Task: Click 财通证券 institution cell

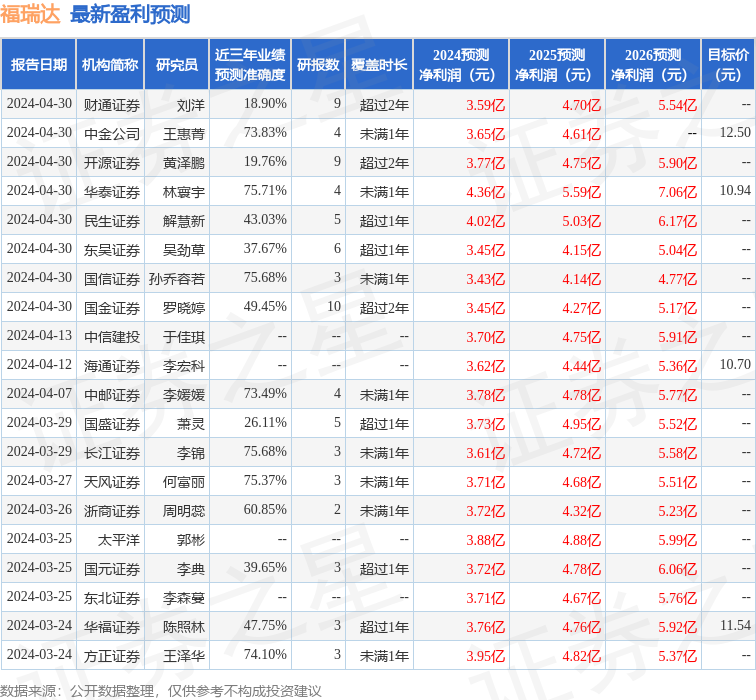Action: coord(112,105)
